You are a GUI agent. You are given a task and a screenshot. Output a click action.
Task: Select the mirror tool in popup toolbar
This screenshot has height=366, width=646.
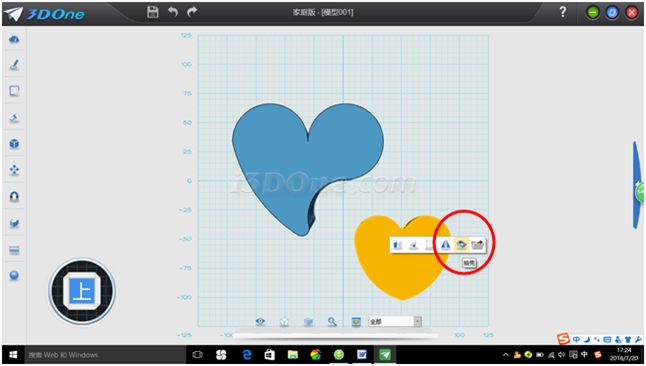(x=445, y=244)
